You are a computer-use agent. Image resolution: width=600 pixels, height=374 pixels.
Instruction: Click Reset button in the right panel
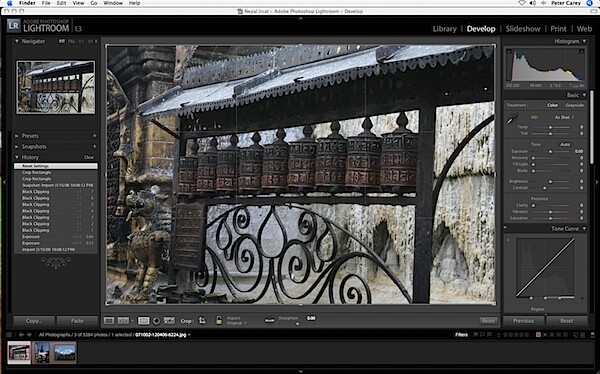(x=567, y=321)
